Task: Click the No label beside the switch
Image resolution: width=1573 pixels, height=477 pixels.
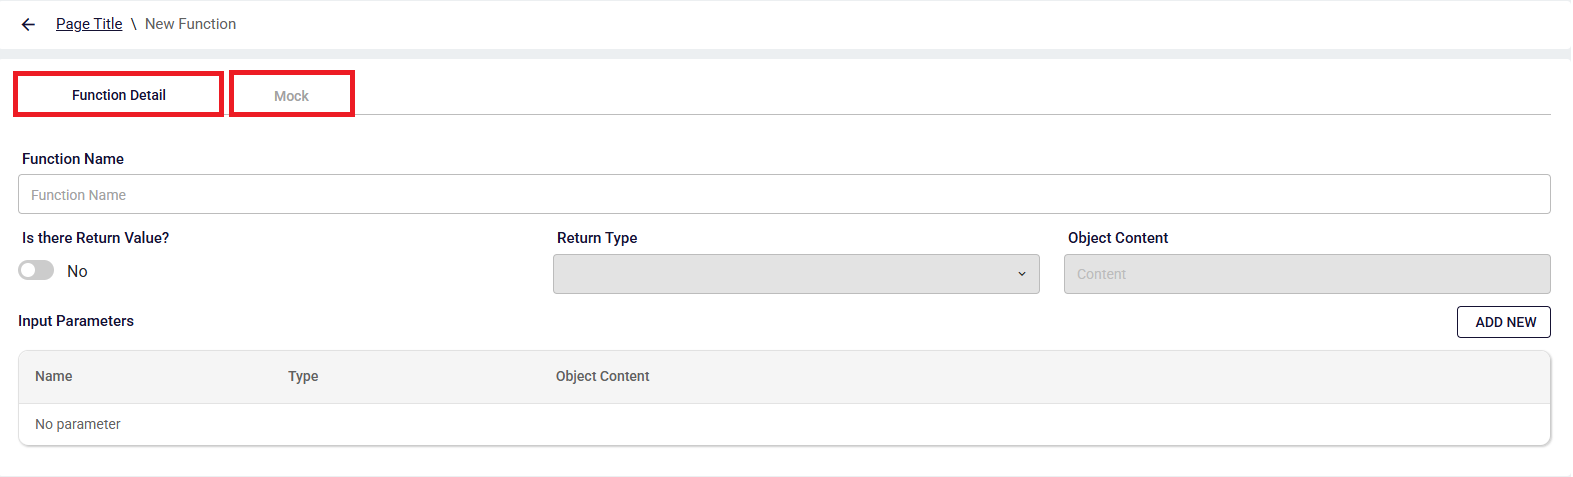Action: point(77,272)
